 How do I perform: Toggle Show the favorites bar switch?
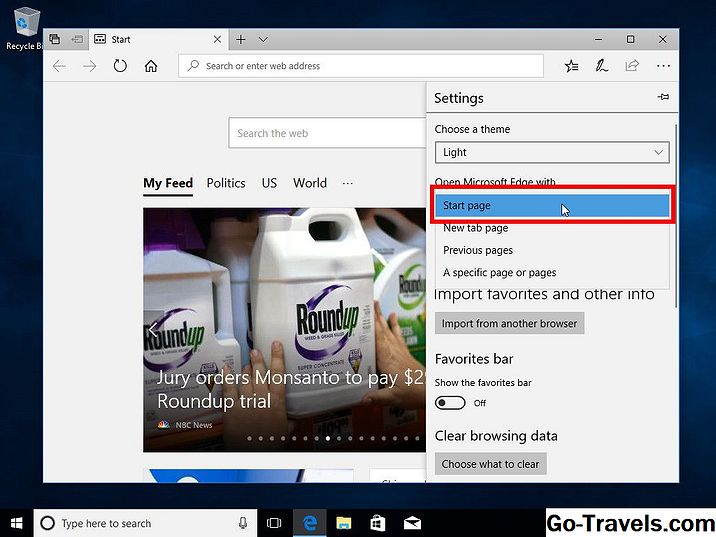tap(450, 403)
